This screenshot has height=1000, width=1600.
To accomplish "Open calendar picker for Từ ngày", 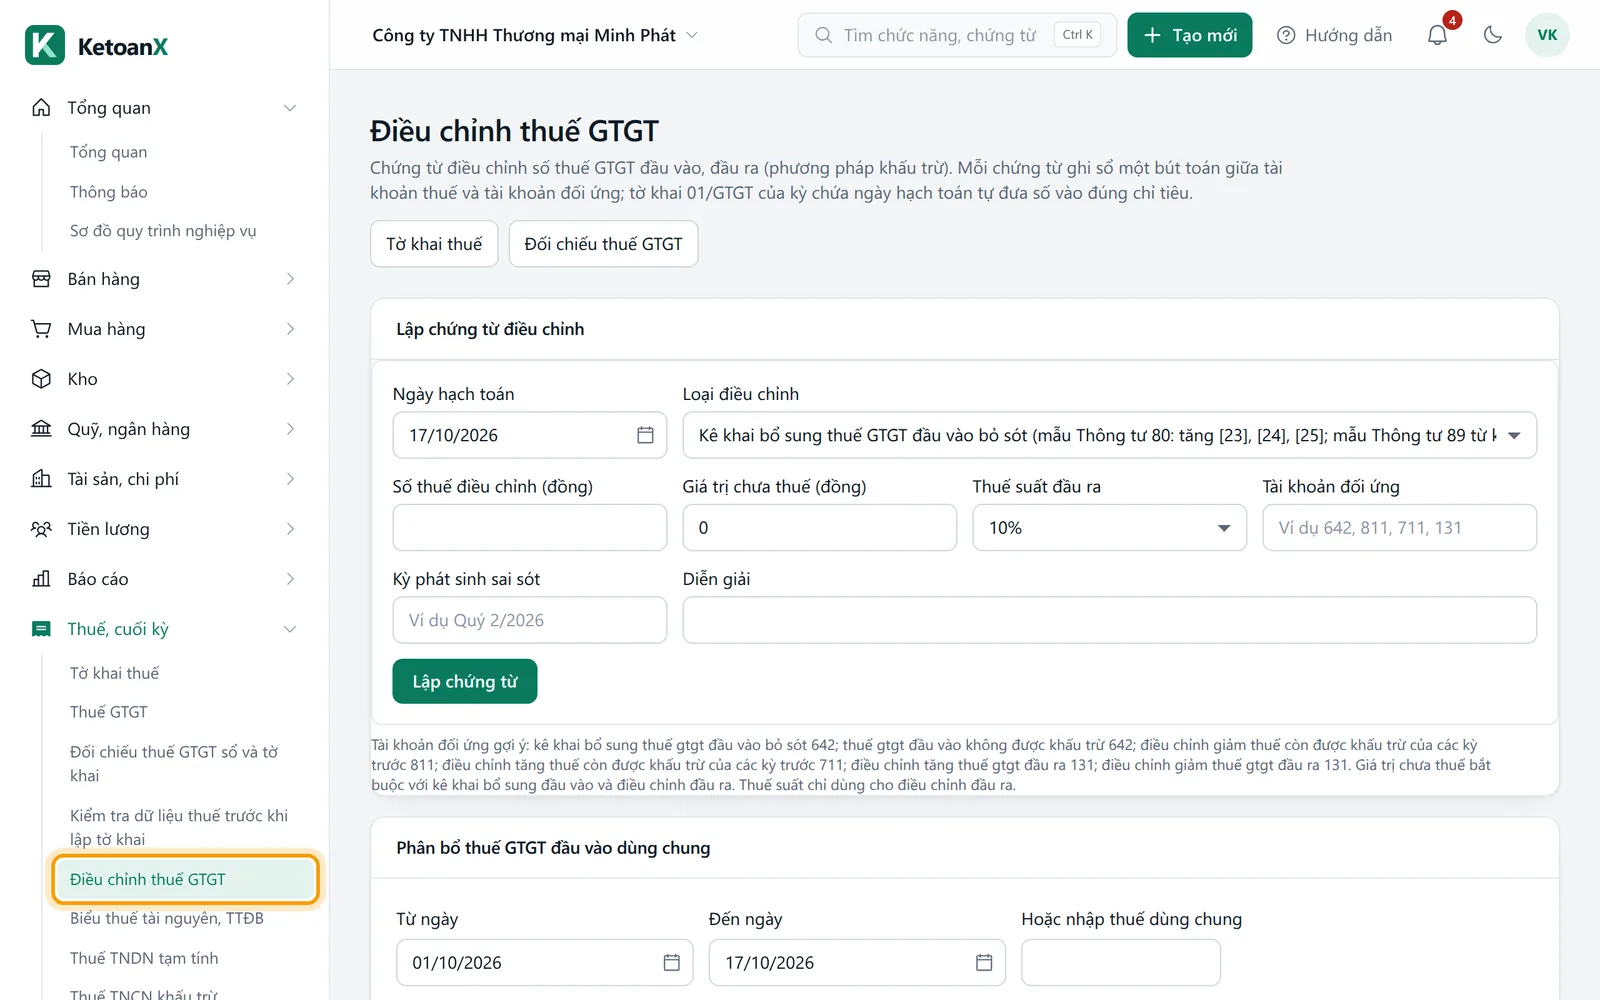I will point(671,962).
